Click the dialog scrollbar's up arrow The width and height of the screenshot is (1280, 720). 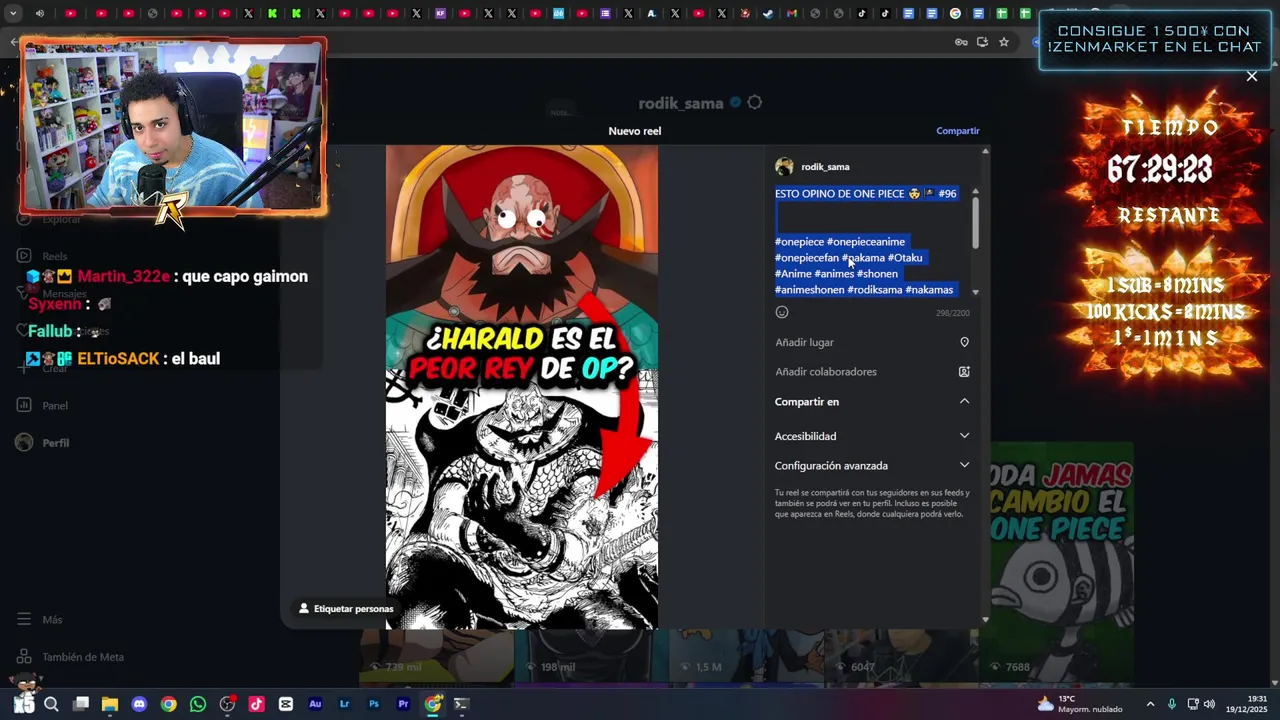985,151
